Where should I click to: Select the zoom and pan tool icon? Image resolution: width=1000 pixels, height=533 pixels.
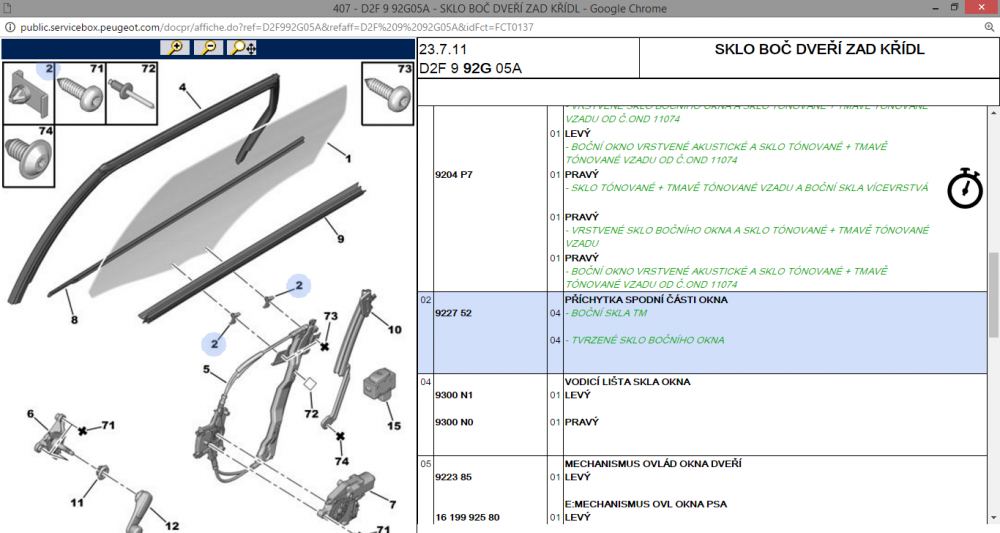tap(243, 48)
